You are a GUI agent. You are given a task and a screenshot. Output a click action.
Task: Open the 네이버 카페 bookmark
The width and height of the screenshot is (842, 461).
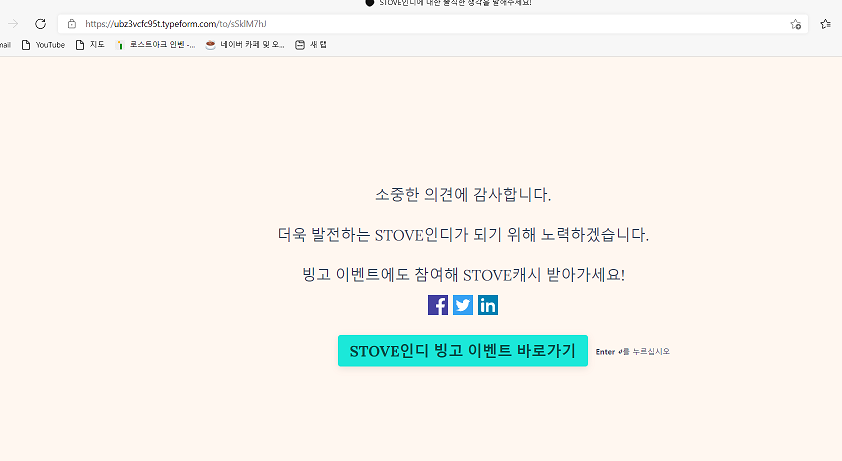245,45
